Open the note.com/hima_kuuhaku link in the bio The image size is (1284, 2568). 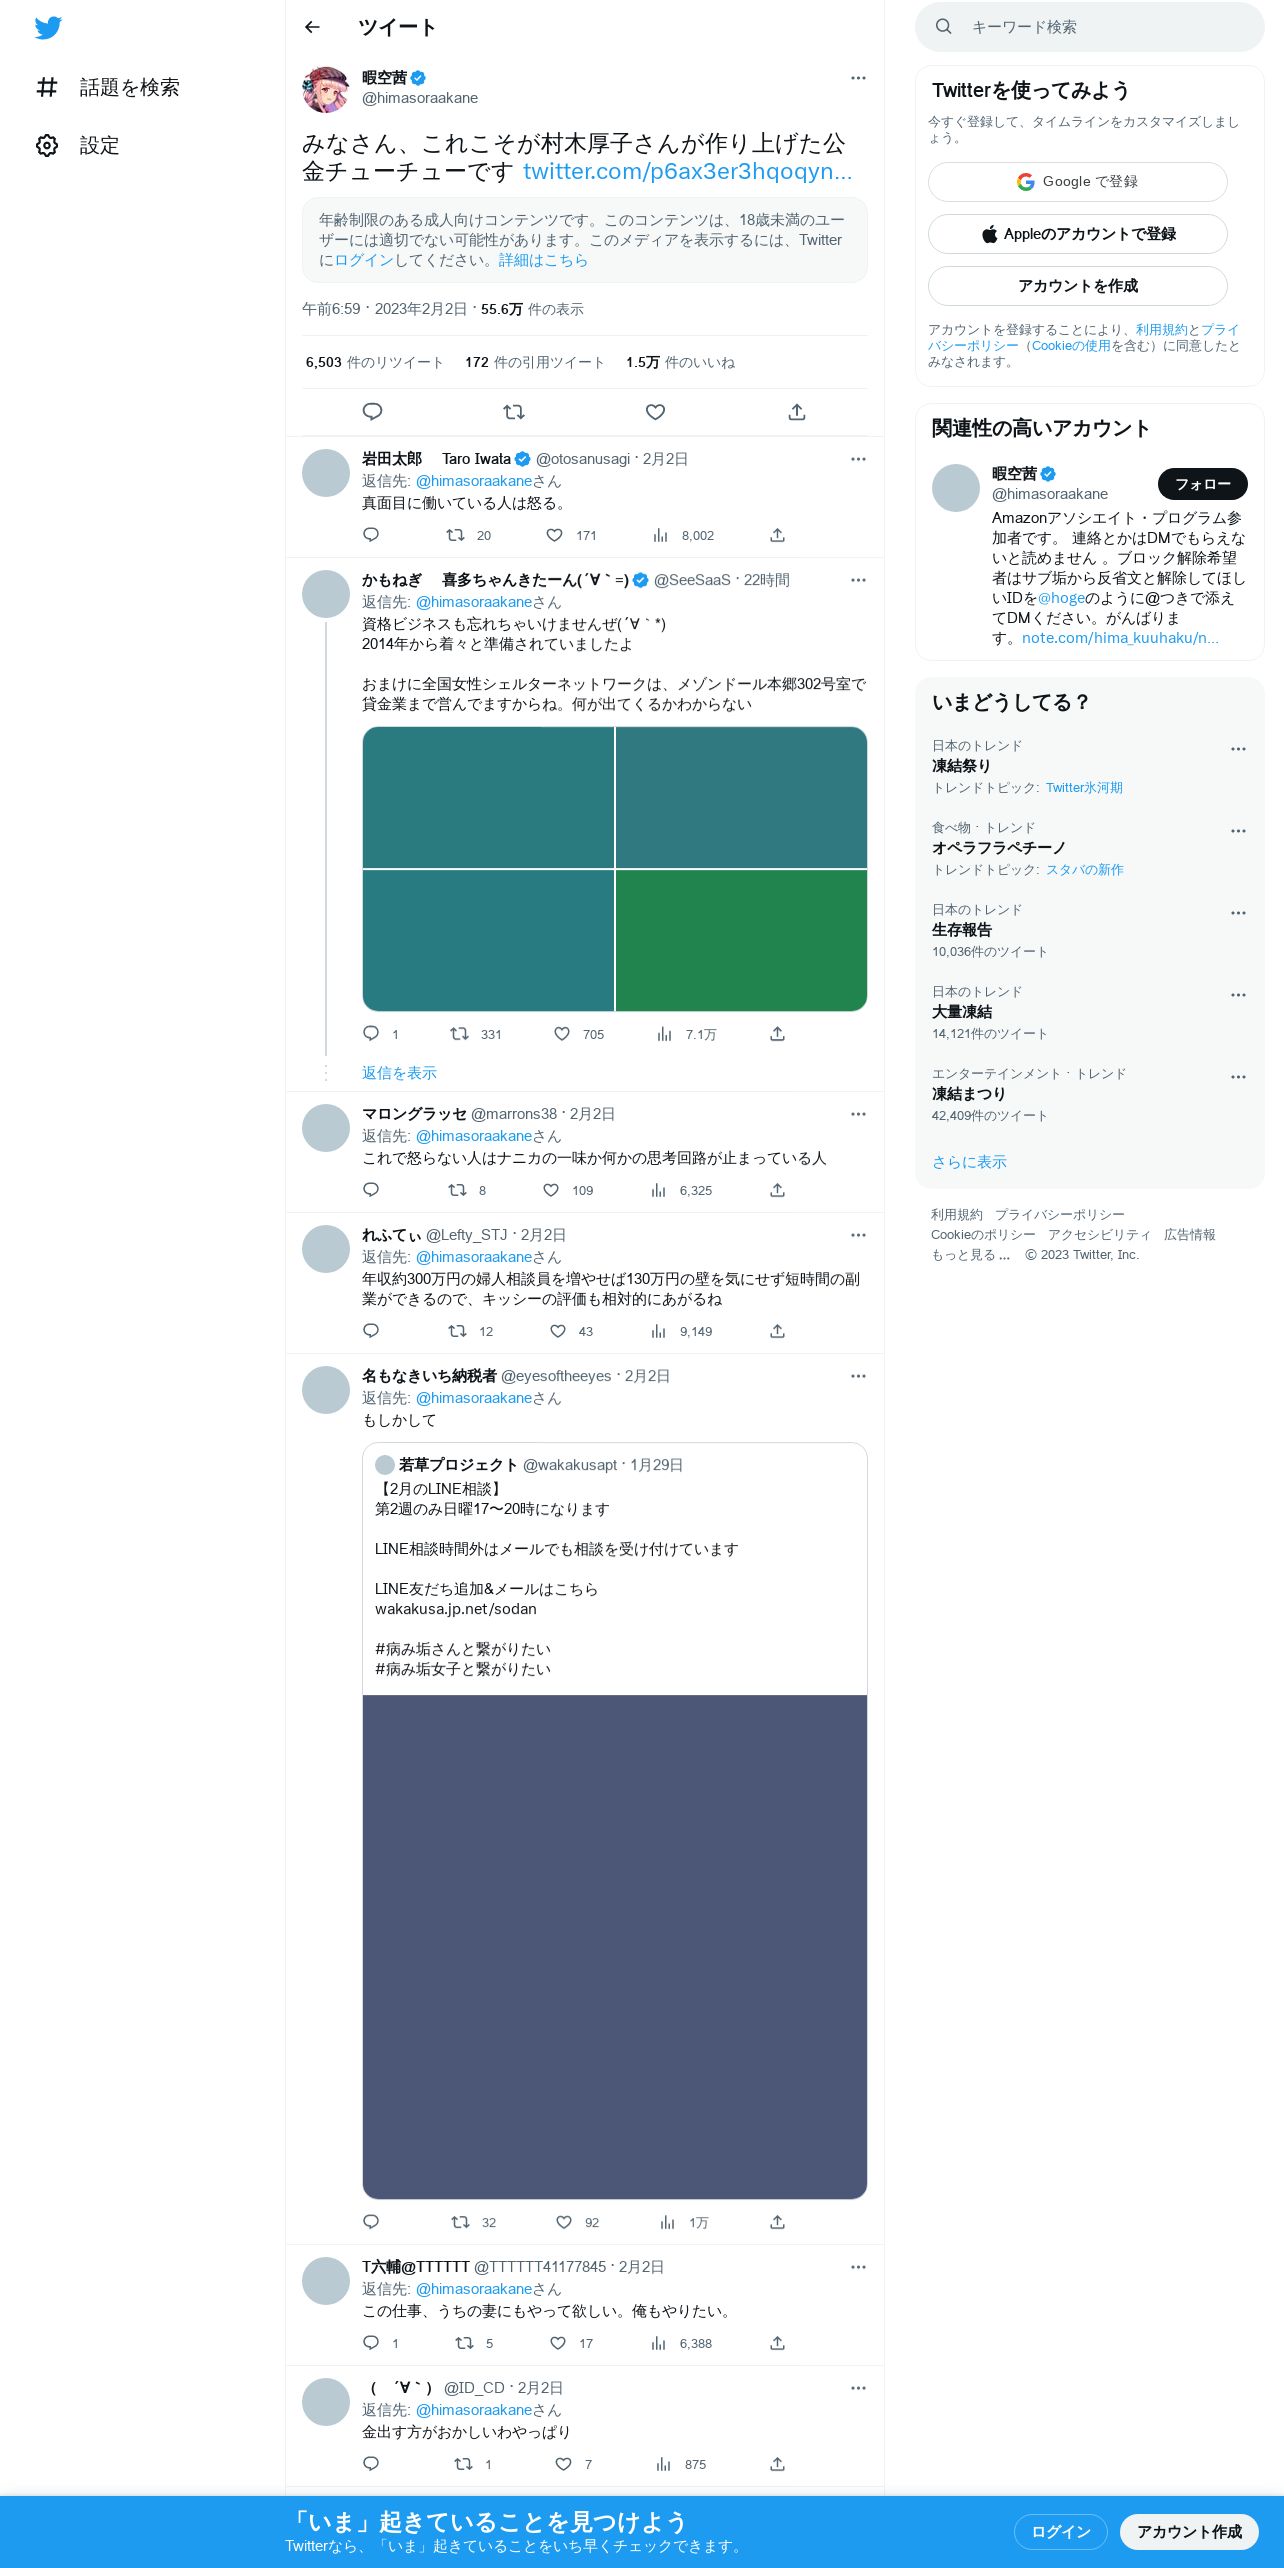click(1120, 638)
